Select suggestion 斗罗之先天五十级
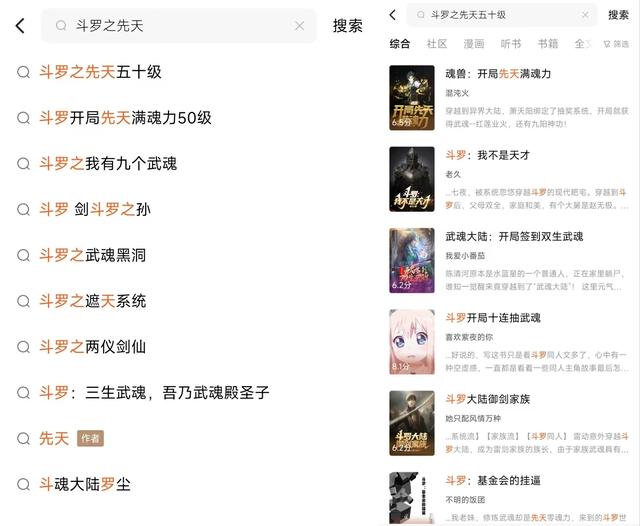Viewport: 640px width, 526px height. (x=100, y=72)
